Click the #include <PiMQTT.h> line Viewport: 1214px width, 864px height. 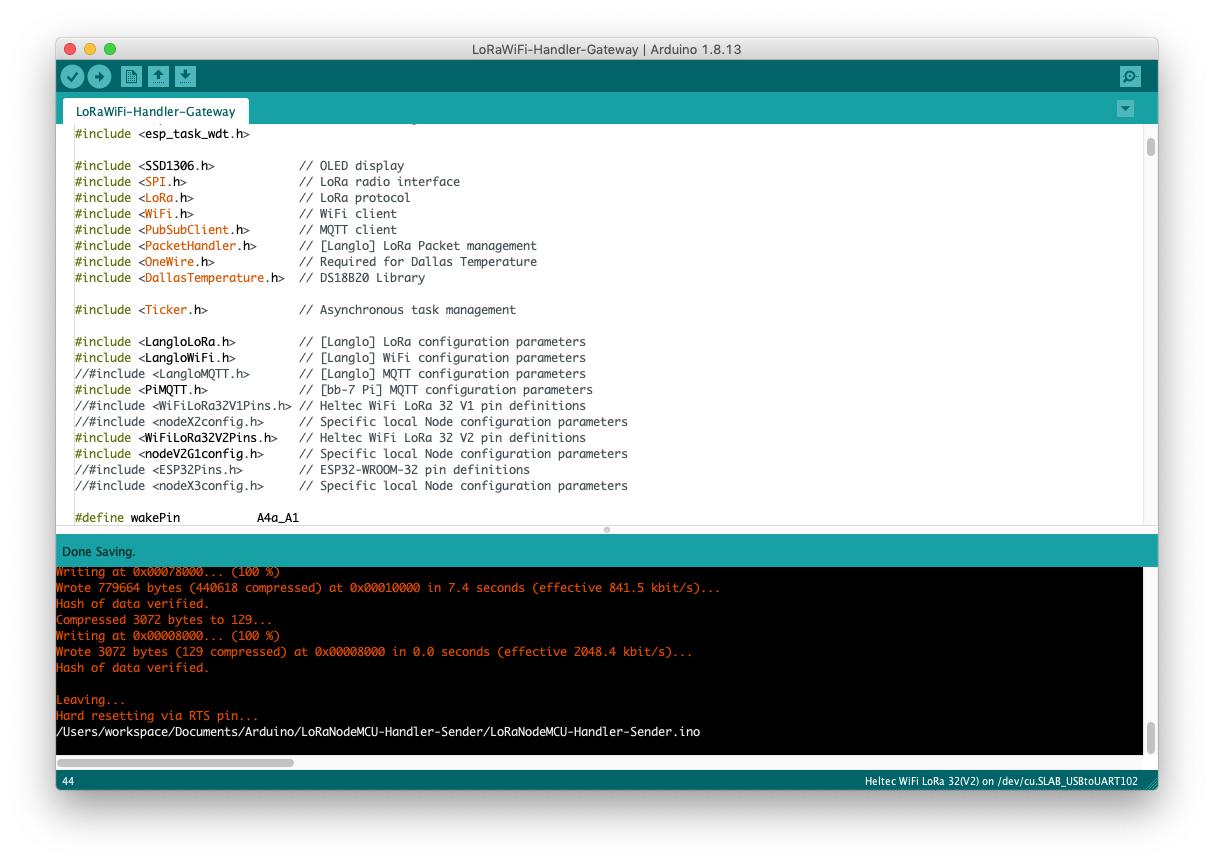pos(333,390)
